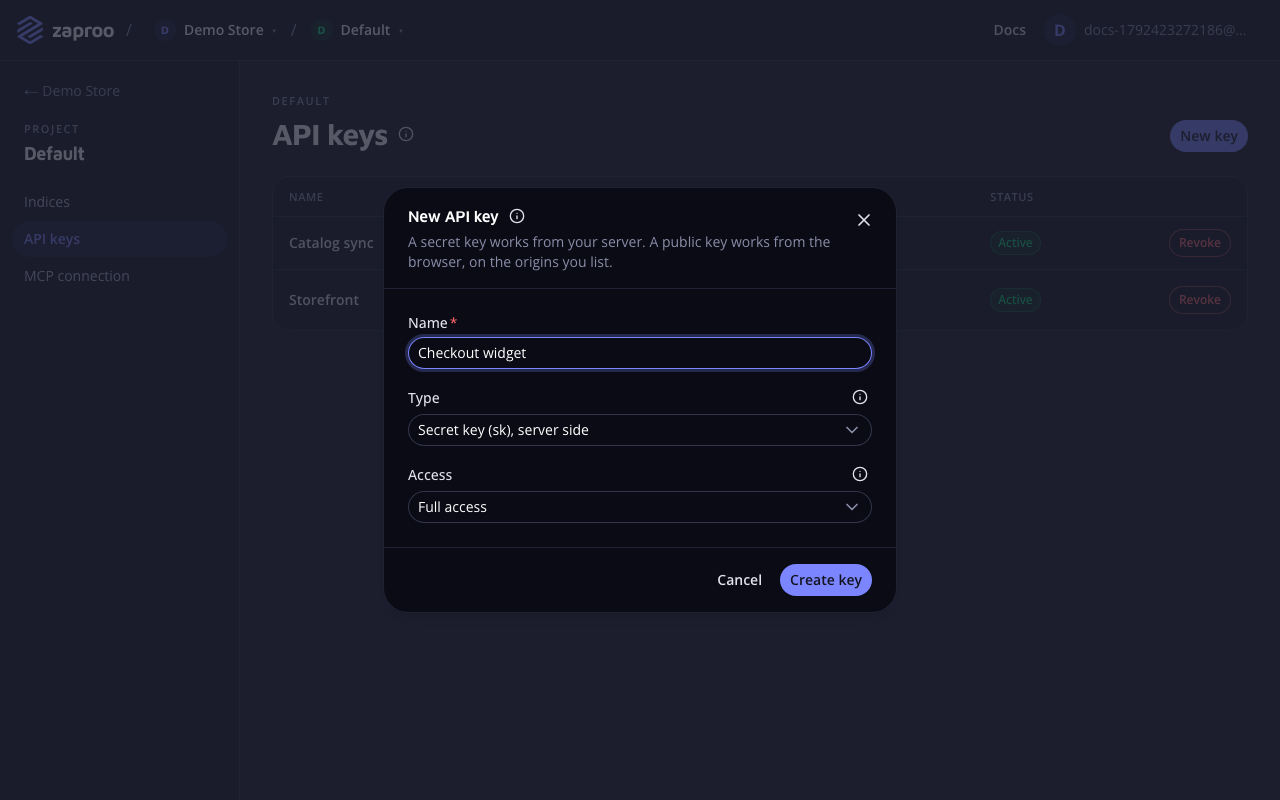This screenshot has height=800, width=1280.
Task: Cancel the New API key dialog
Action: (x=739, y=580)
